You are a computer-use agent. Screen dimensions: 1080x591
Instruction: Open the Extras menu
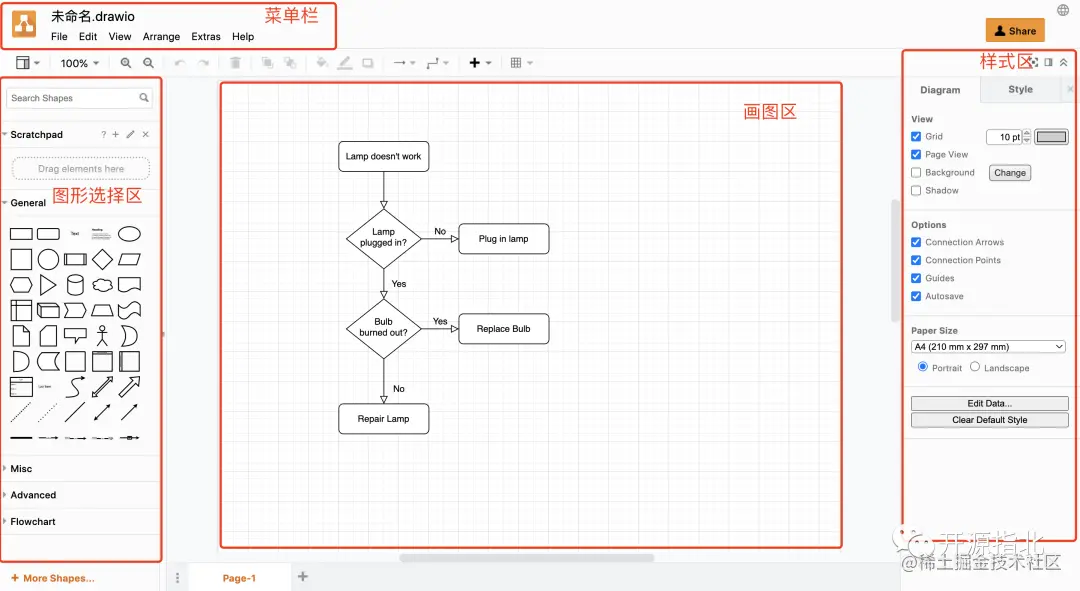coord(206,36)
